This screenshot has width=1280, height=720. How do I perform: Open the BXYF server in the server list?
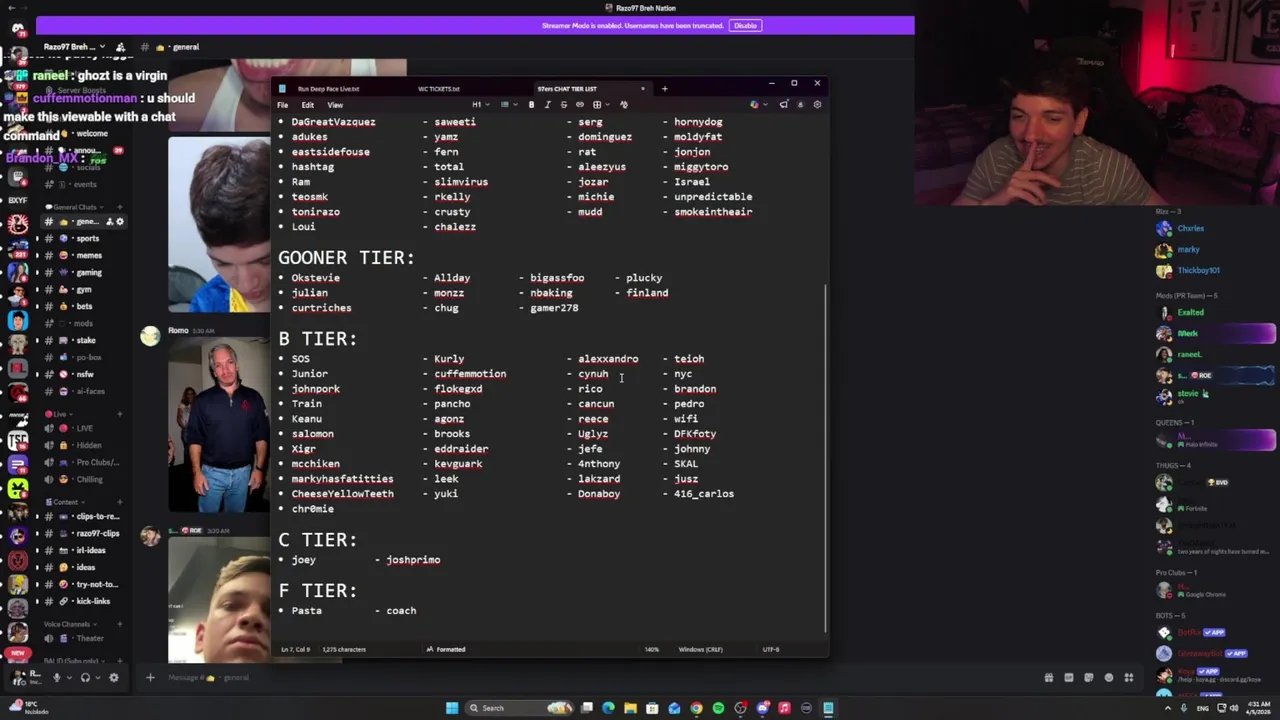click(18, 200)
